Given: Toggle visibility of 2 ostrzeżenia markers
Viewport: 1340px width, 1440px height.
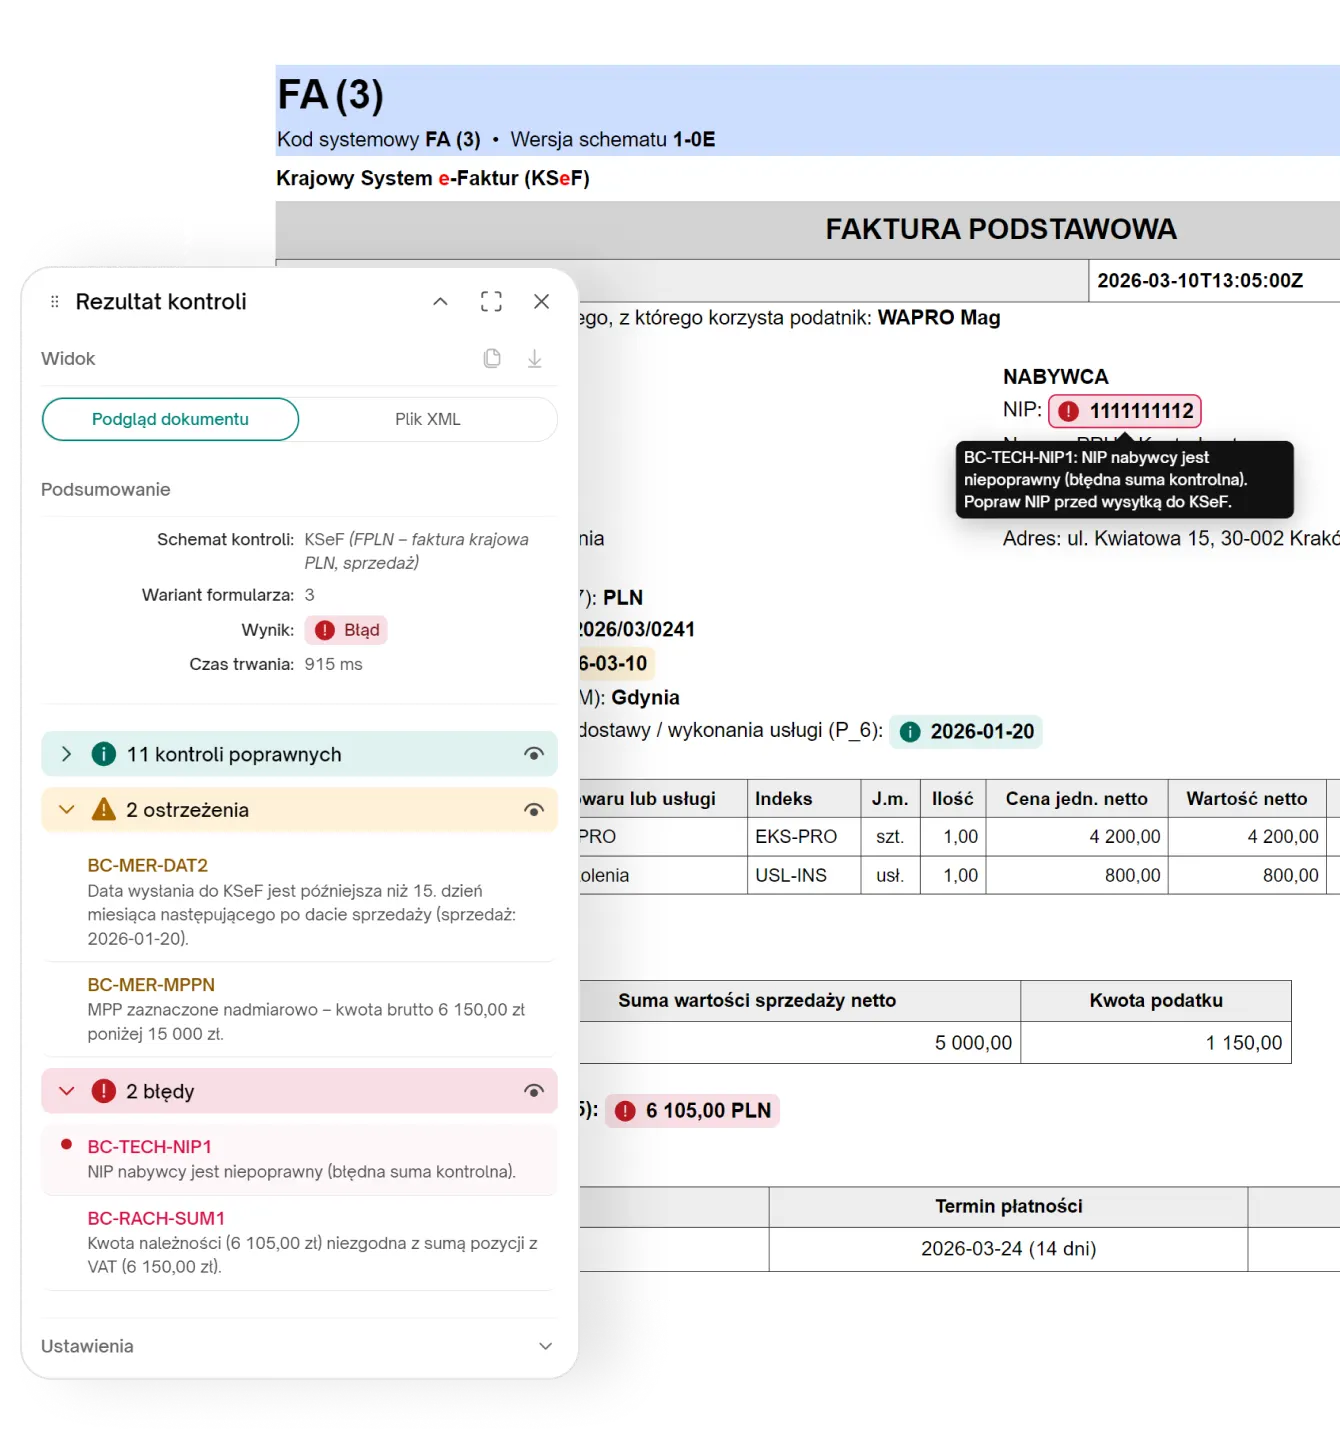Looking at the screenshot, I should click(534, 810).
